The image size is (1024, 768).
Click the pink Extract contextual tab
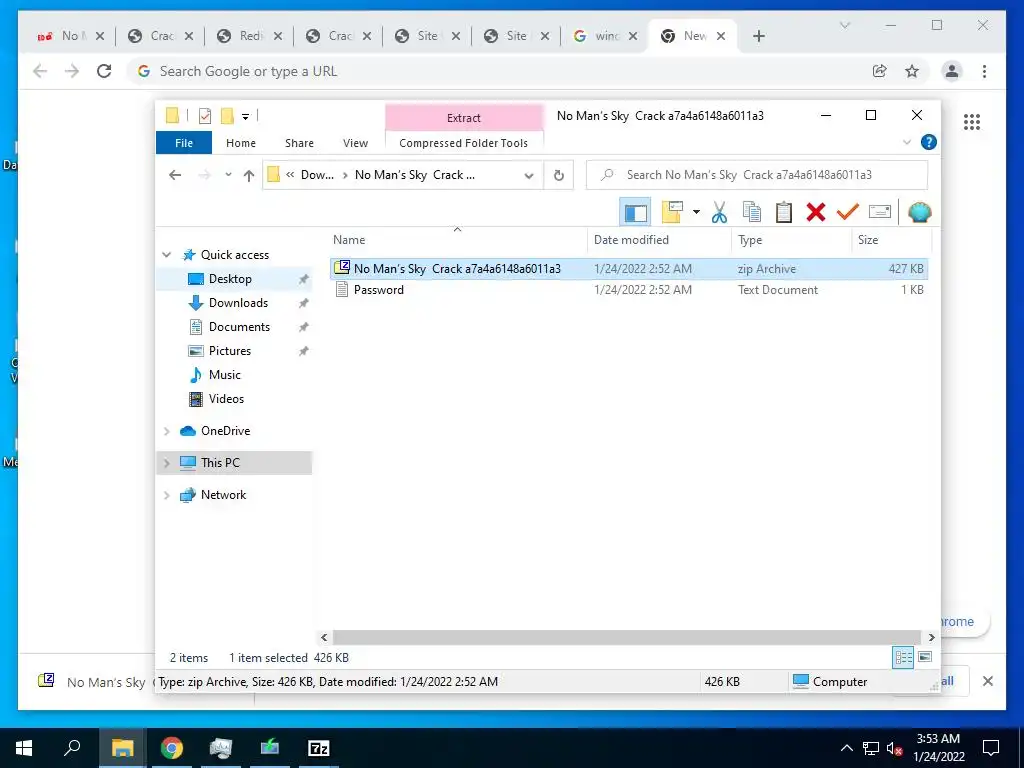pos(464,118)
